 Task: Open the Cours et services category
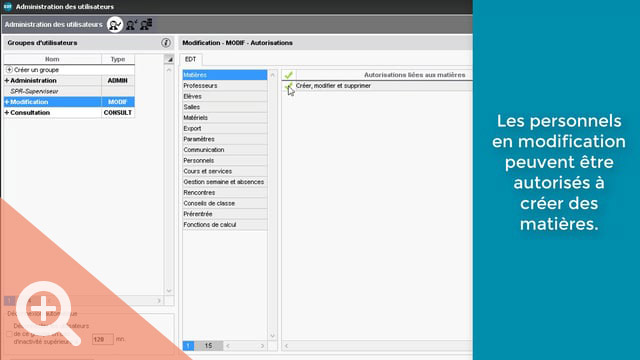coord(225,171)
